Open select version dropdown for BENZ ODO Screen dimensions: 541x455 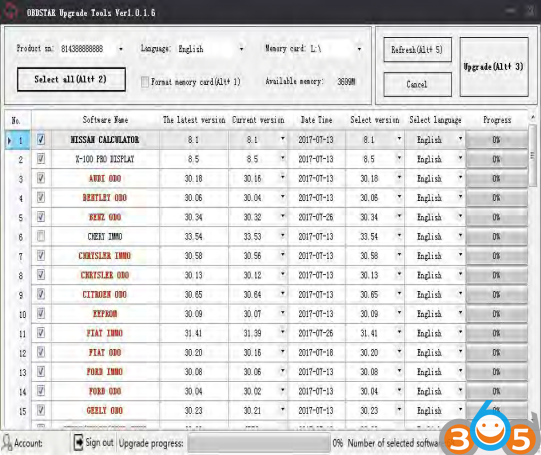(x=399, y=216)
